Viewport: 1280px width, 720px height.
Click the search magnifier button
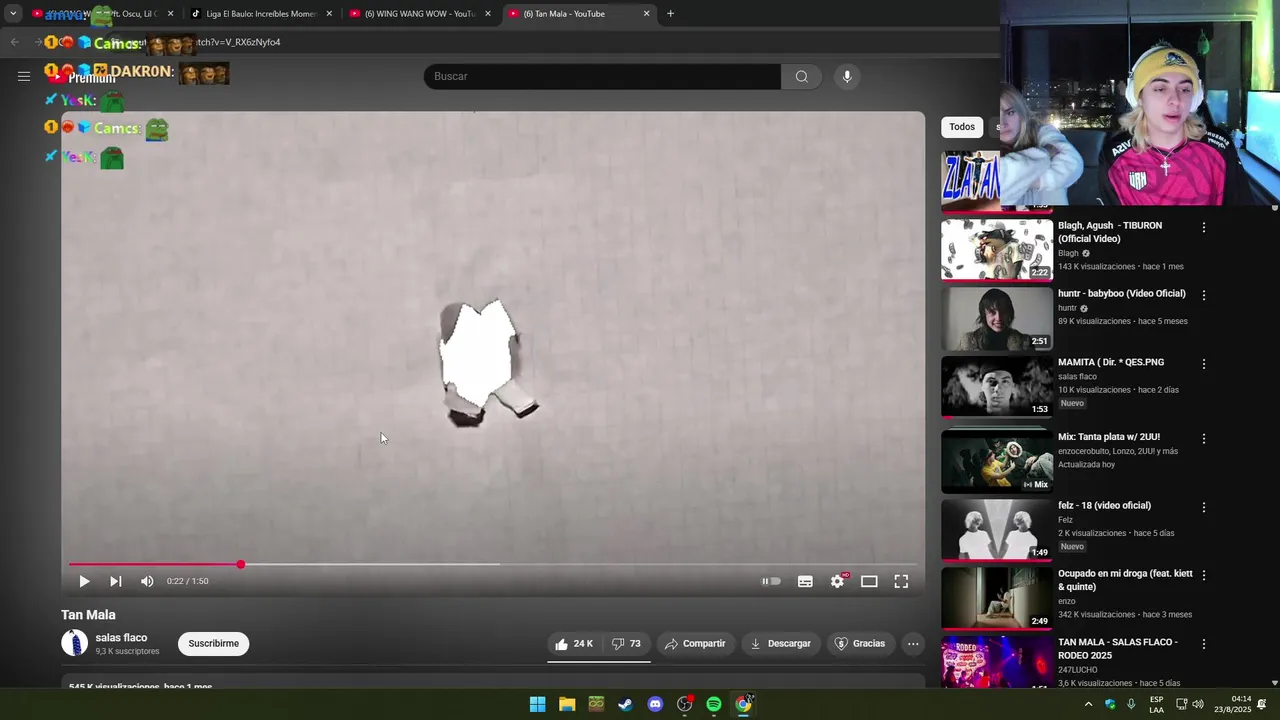[801, 77]
